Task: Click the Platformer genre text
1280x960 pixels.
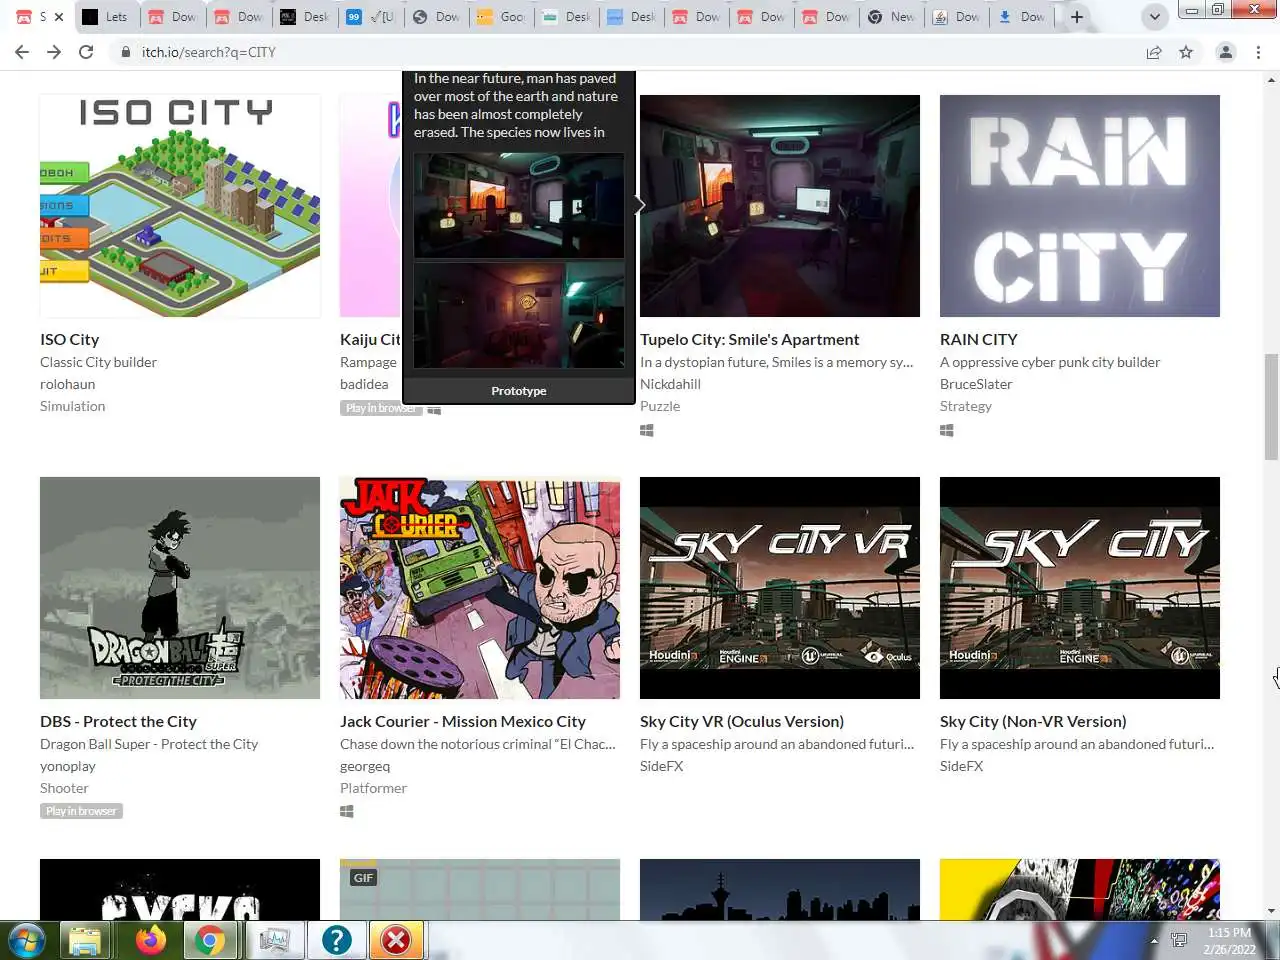Action: [373, 788]
